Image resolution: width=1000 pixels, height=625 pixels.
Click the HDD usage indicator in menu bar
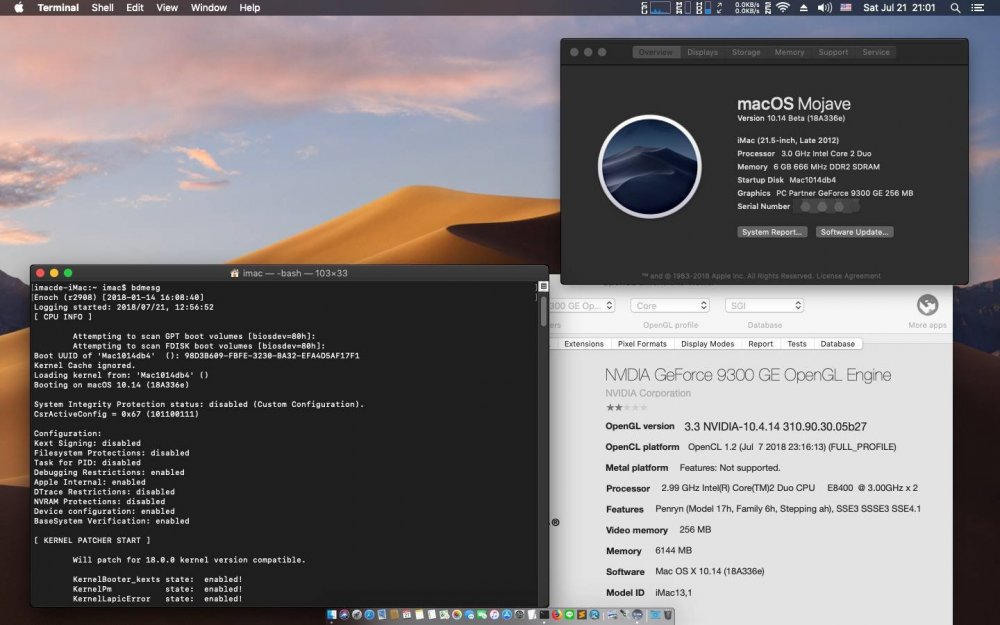[703, 8]
